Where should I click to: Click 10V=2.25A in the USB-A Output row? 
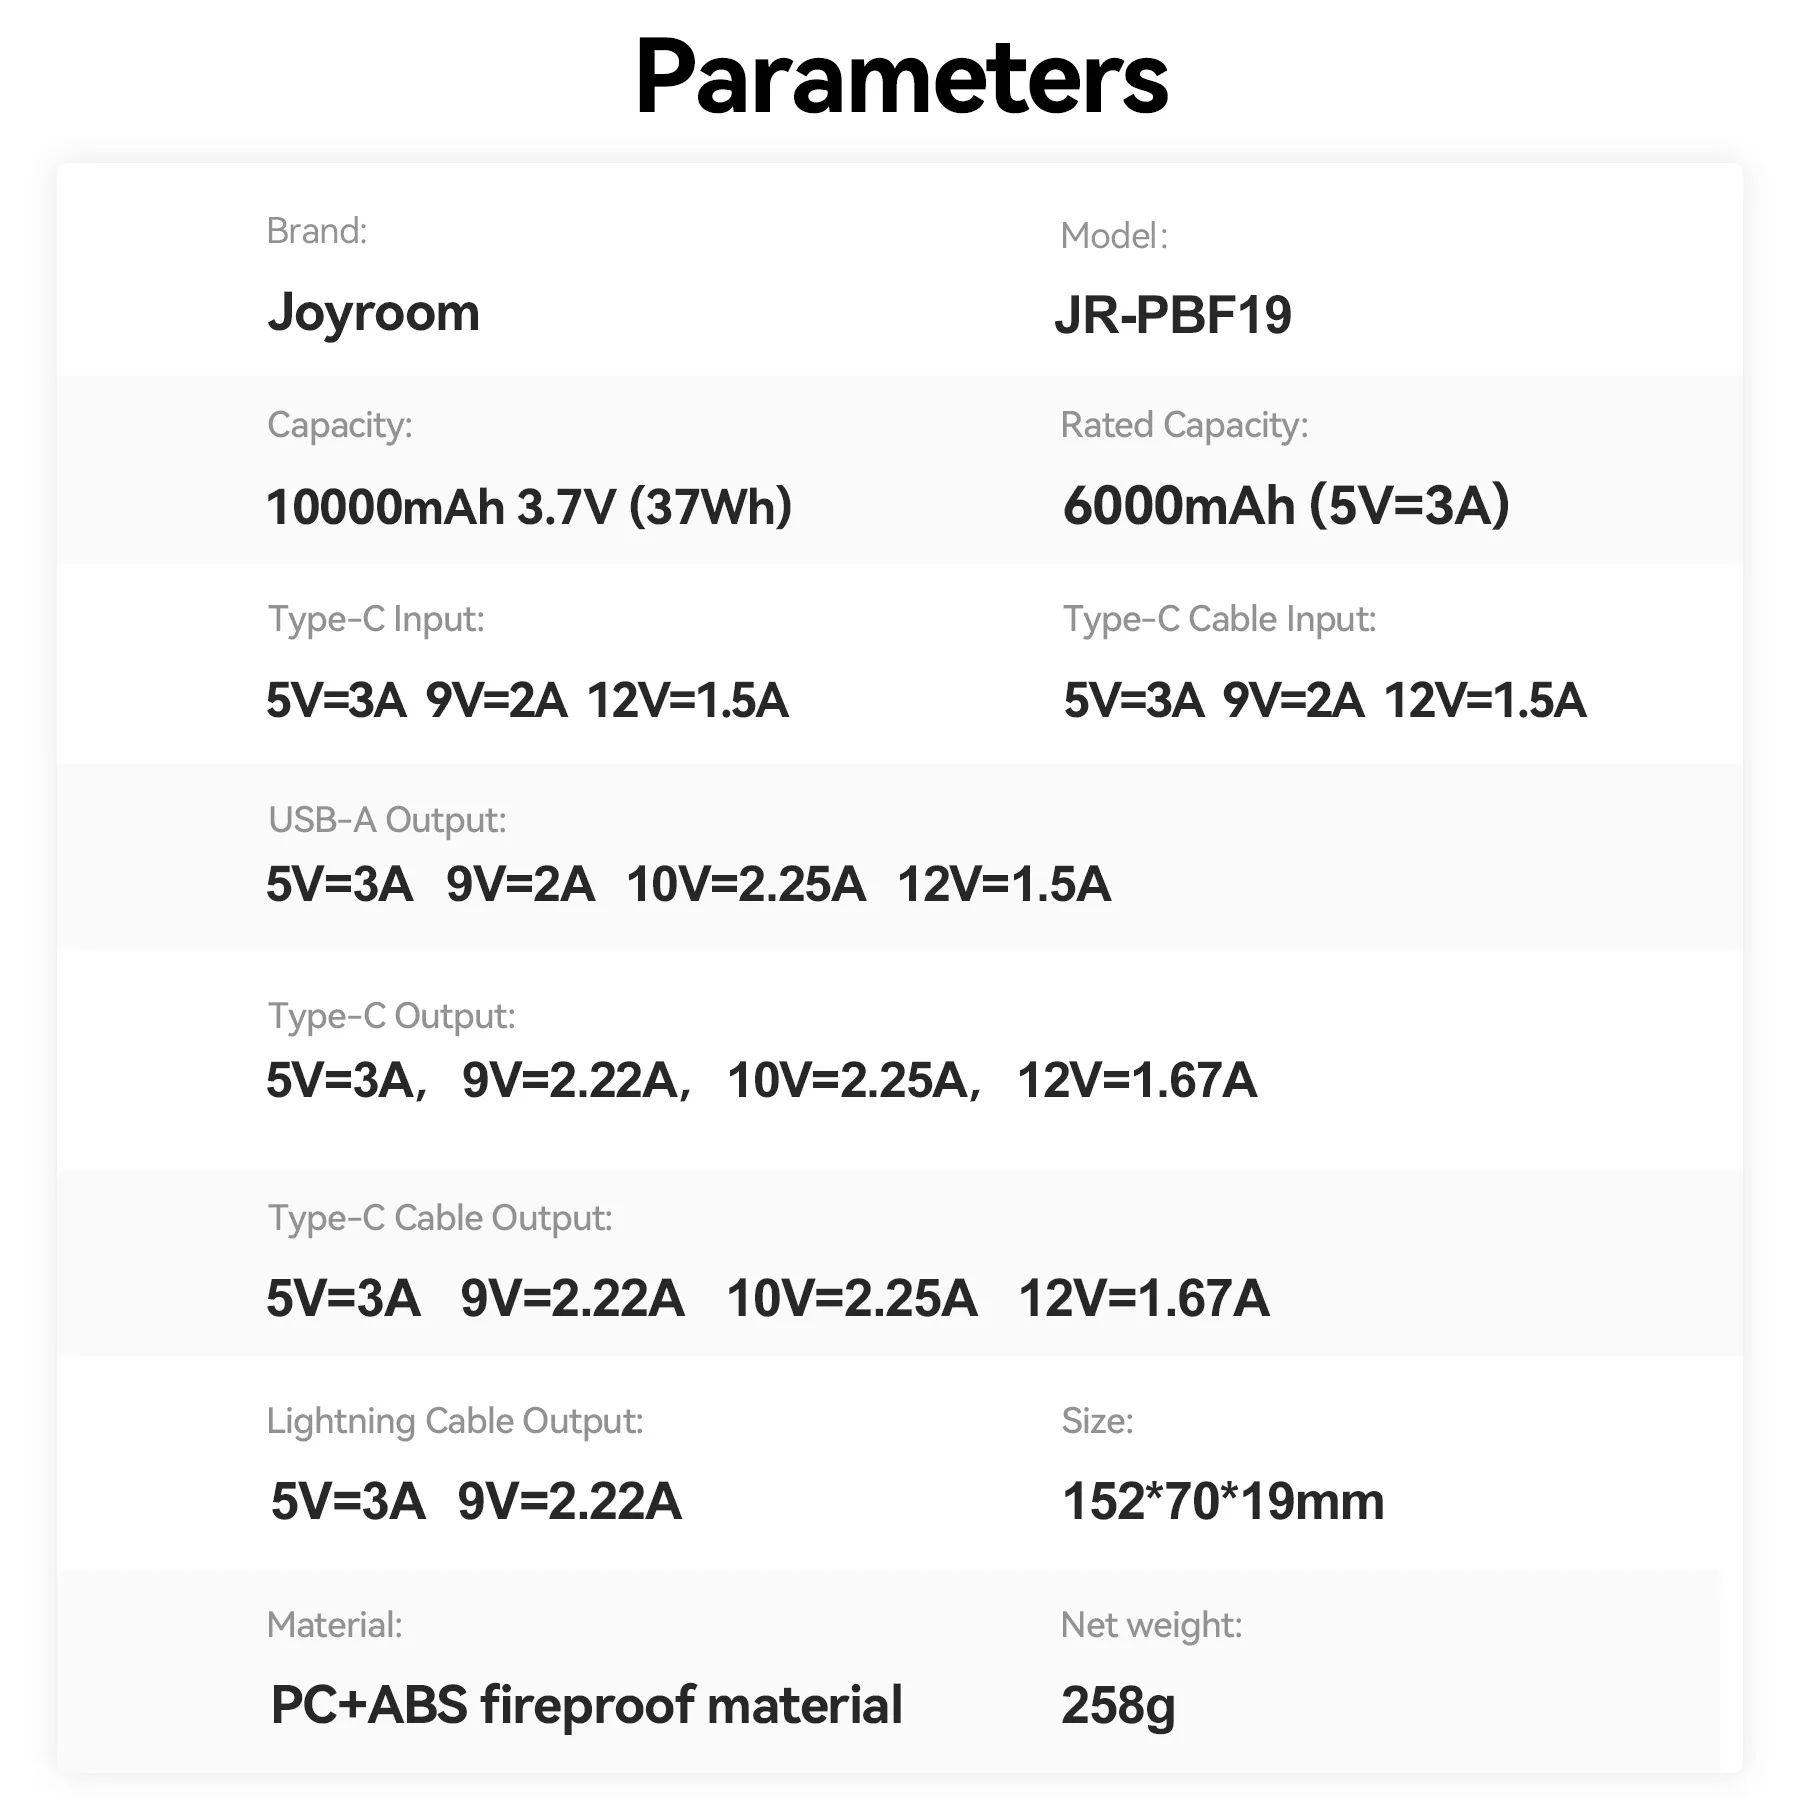(746, 885)
